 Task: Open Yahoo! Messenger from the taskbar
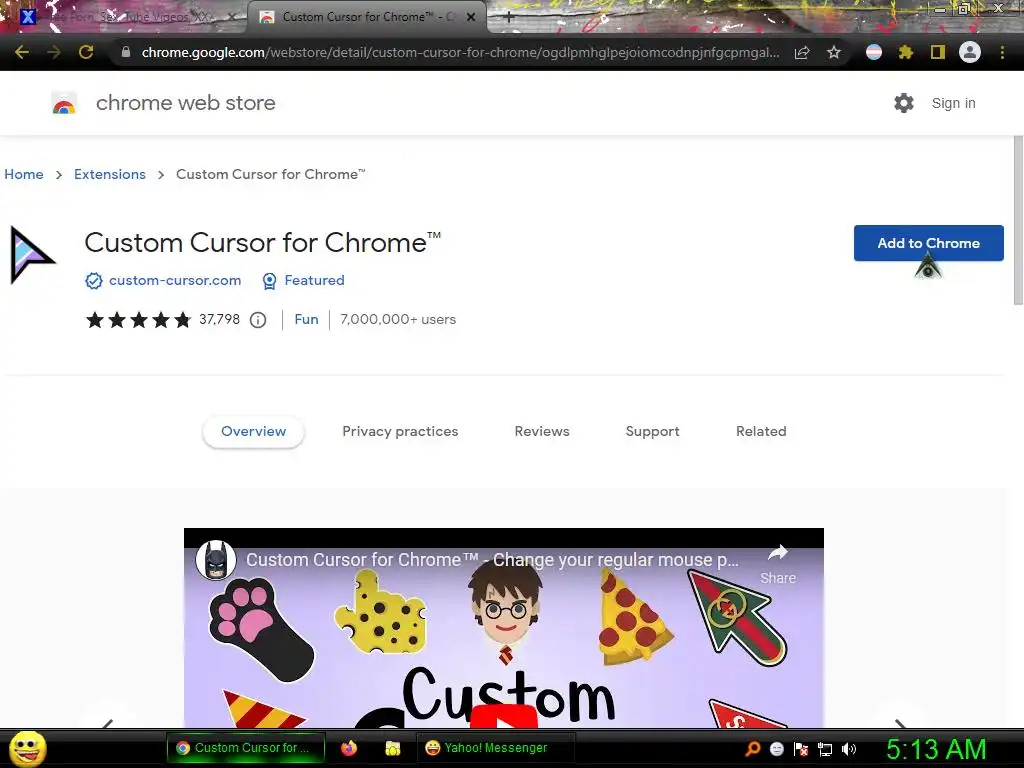tap(496, 748)
